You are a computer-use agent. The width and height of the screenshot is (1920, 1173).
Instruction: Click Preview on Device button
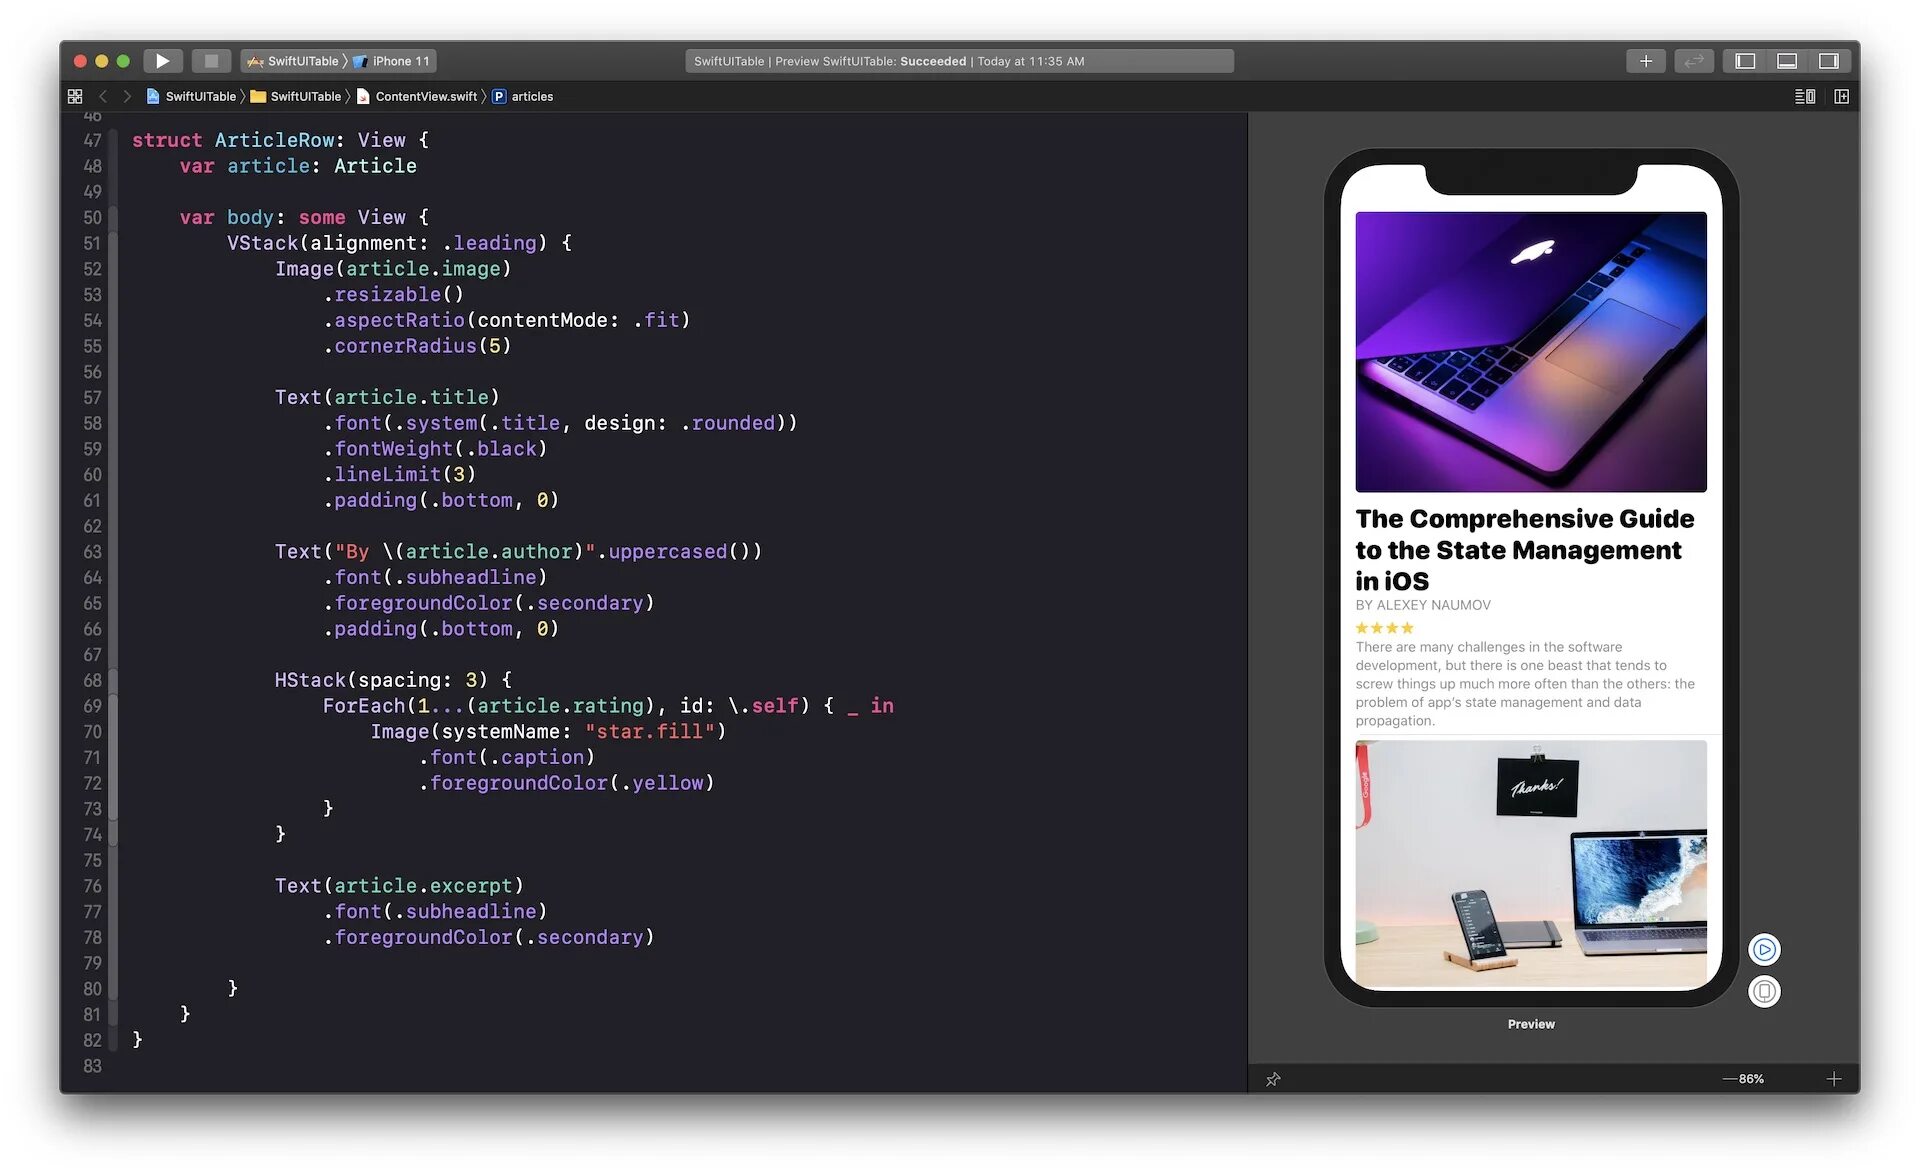tap(1764, 990)
